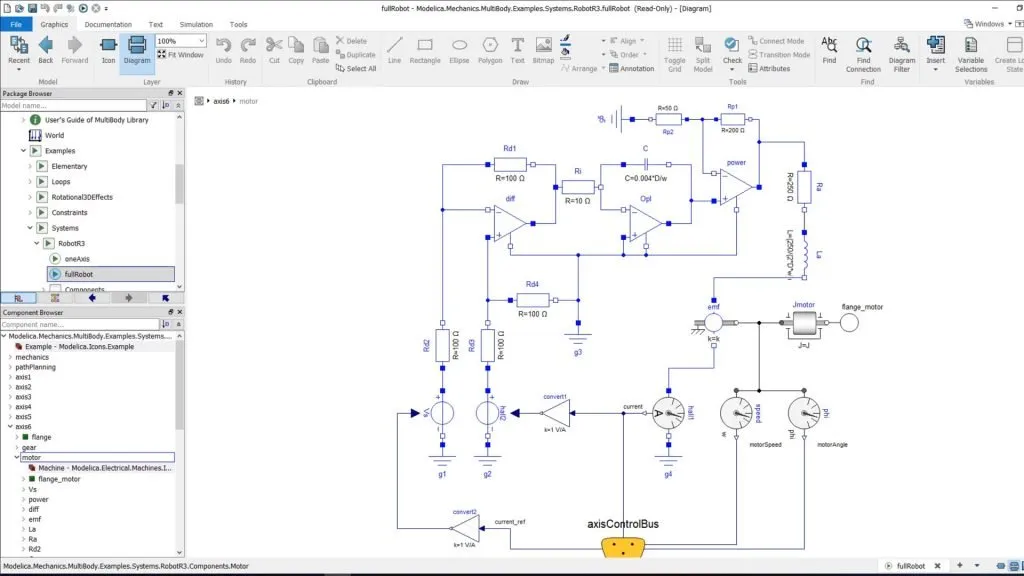Image resolution: width=1024 pixels, height=576 pixels.
Task: Open Find Connection tool
Action: [x=863, y=51]
